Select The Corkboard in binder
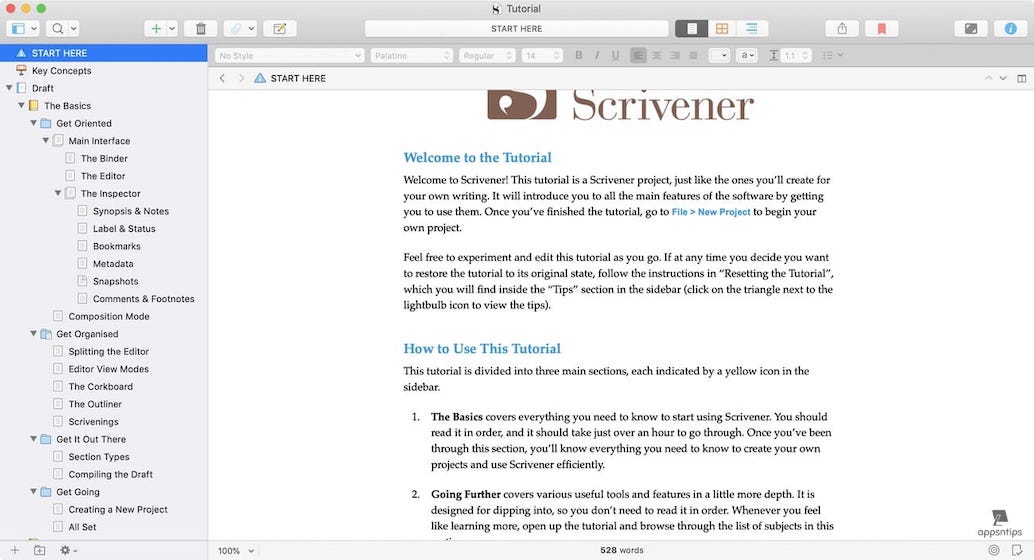This screenshot has width=1034, height=560. (100, 387)
